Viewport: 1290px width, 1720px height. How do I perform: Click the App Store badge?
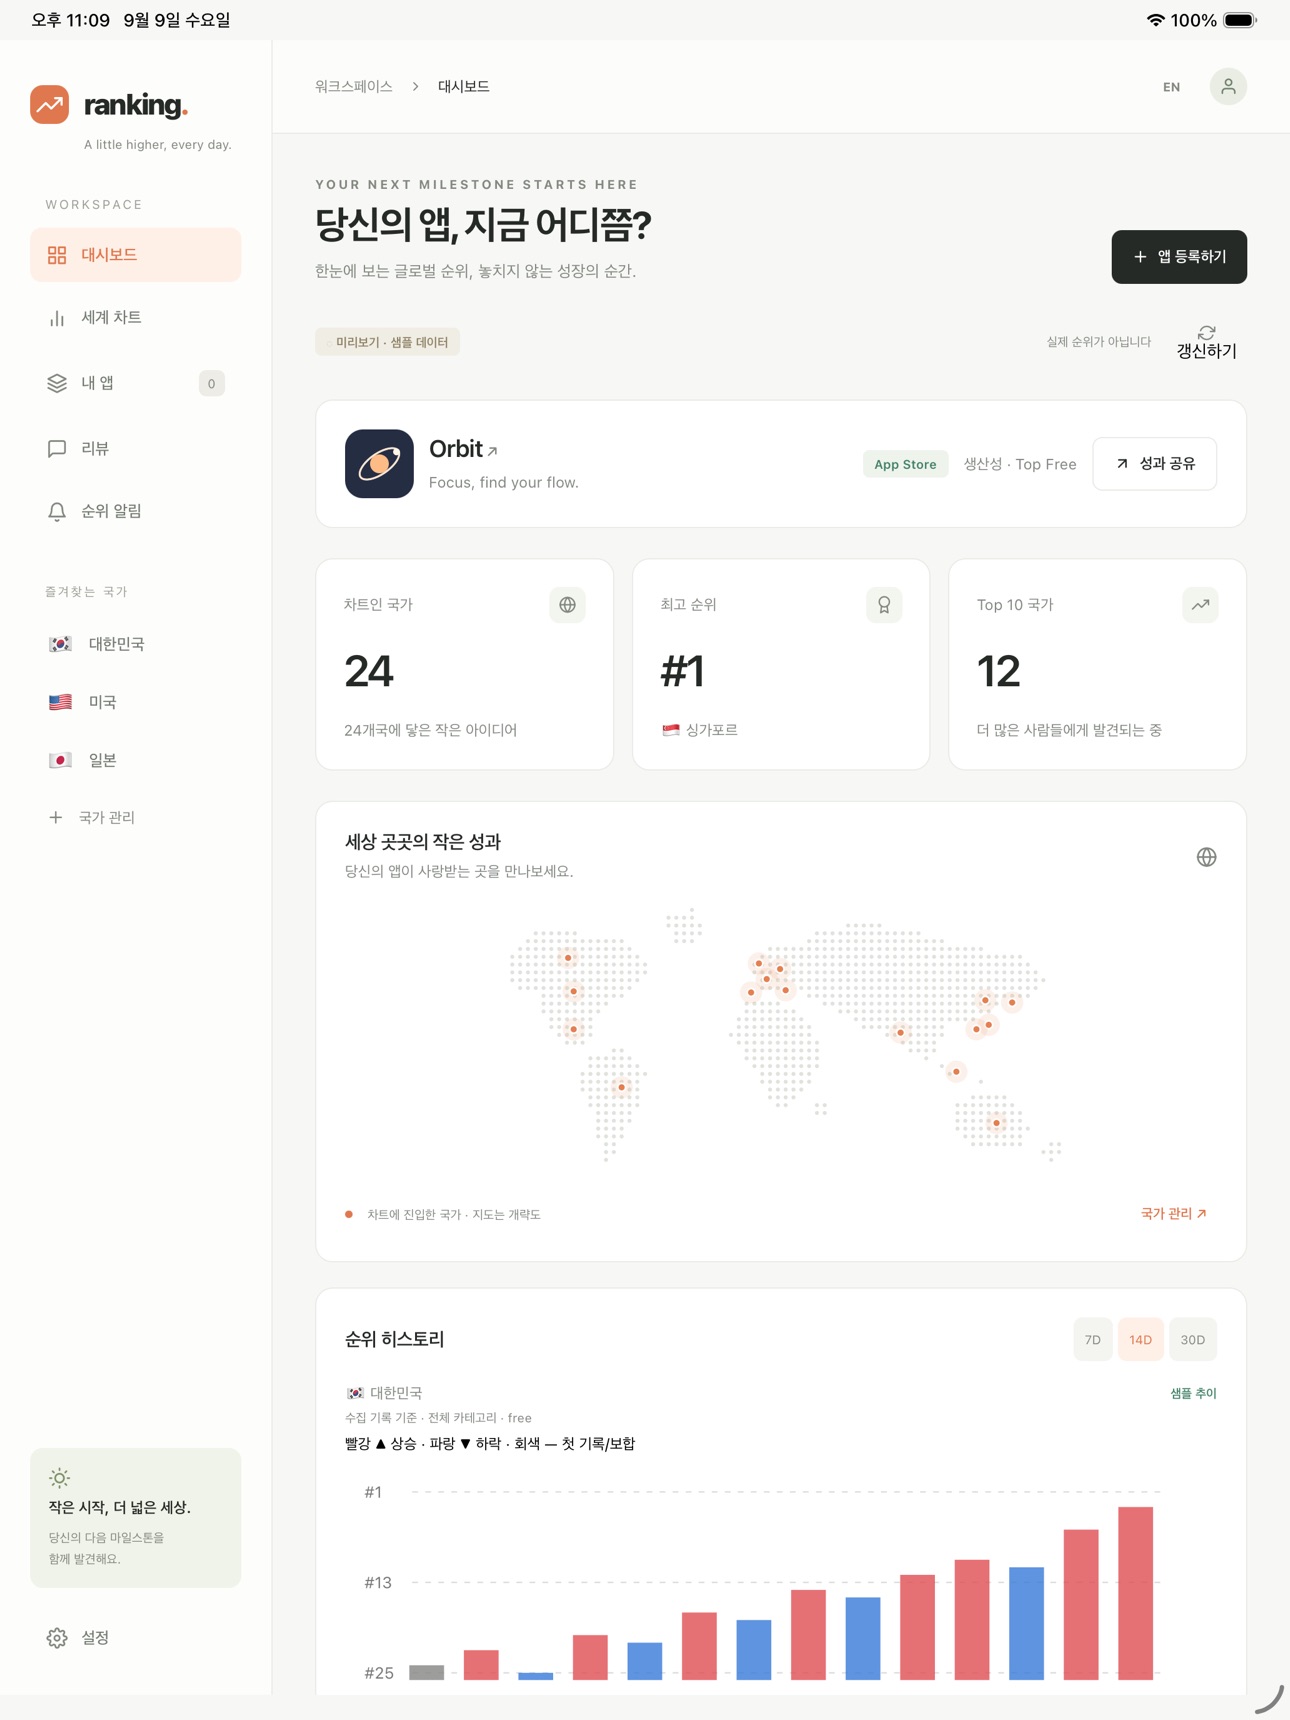point(906,464)
